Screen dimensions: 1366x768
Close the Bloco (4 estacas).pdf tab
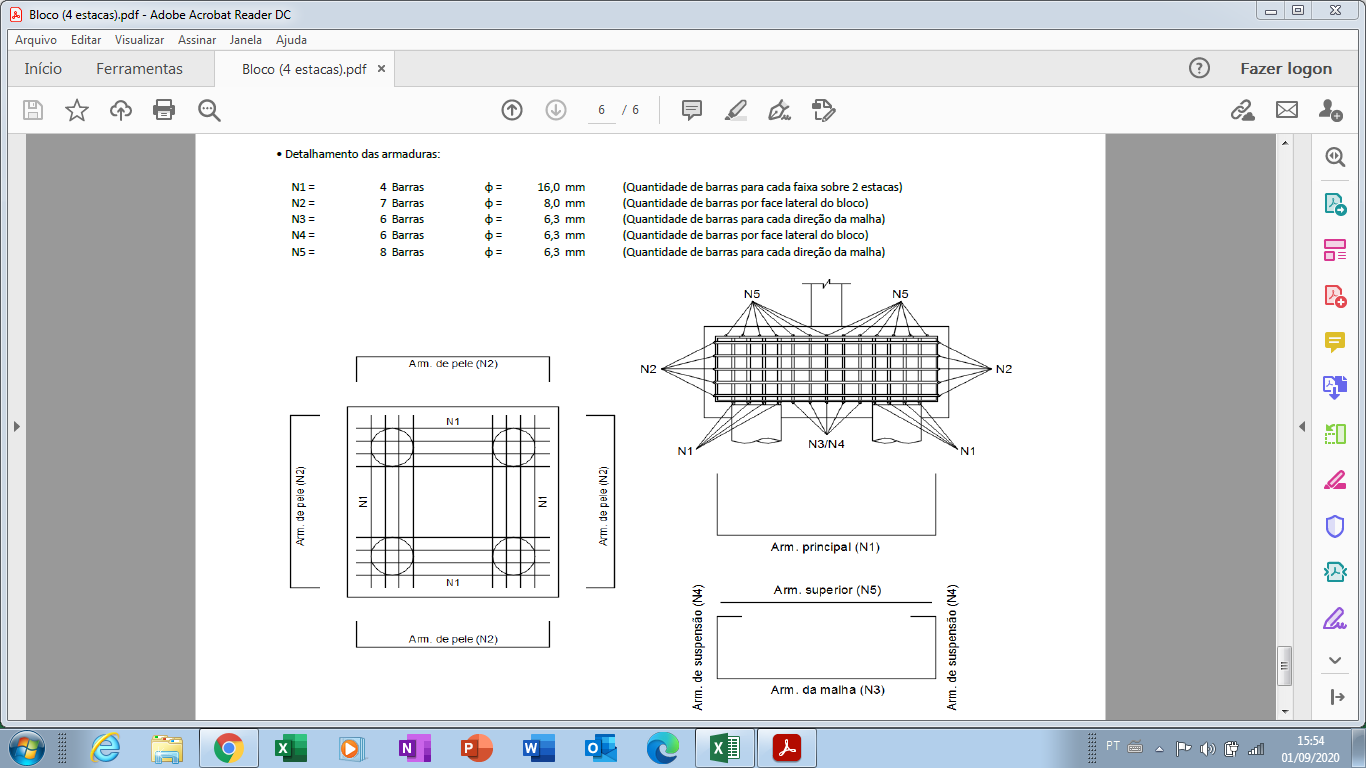[382, 69]
